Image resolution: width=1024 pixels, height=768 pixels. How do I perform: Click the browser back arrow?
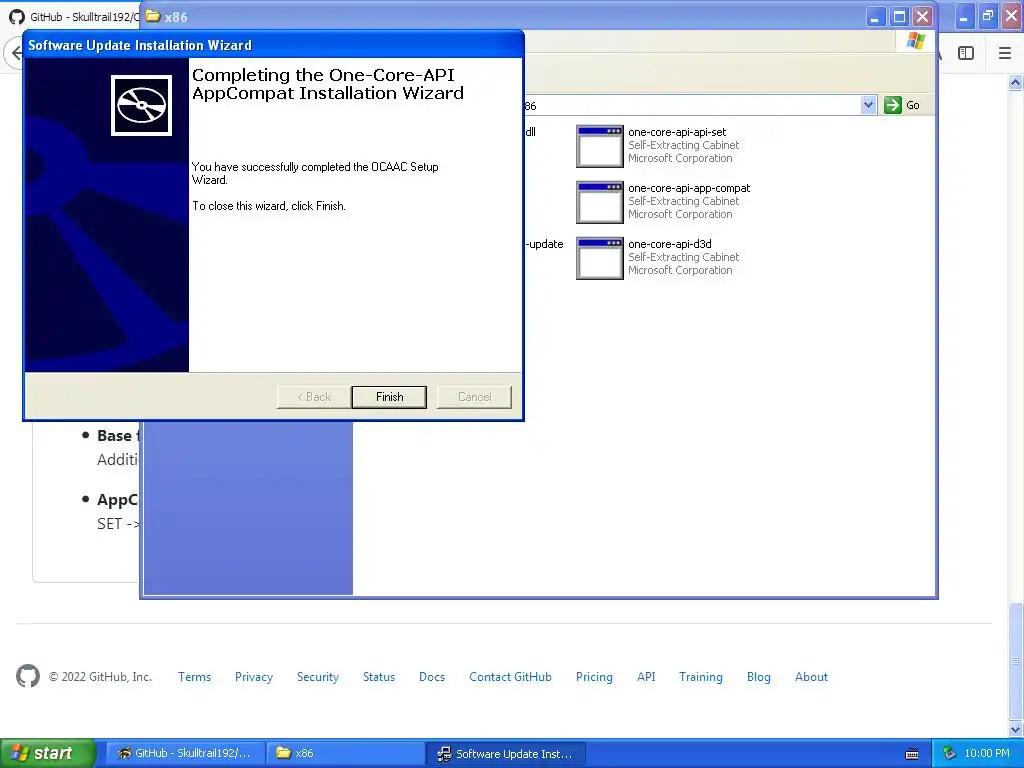pyautogui.click(x=14, y=53)
